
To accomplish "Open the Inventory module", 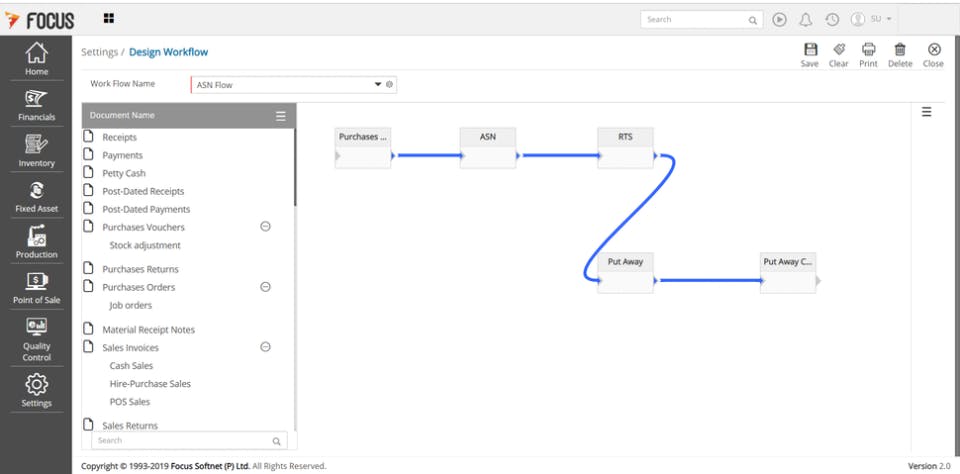I will coord(36,150).
